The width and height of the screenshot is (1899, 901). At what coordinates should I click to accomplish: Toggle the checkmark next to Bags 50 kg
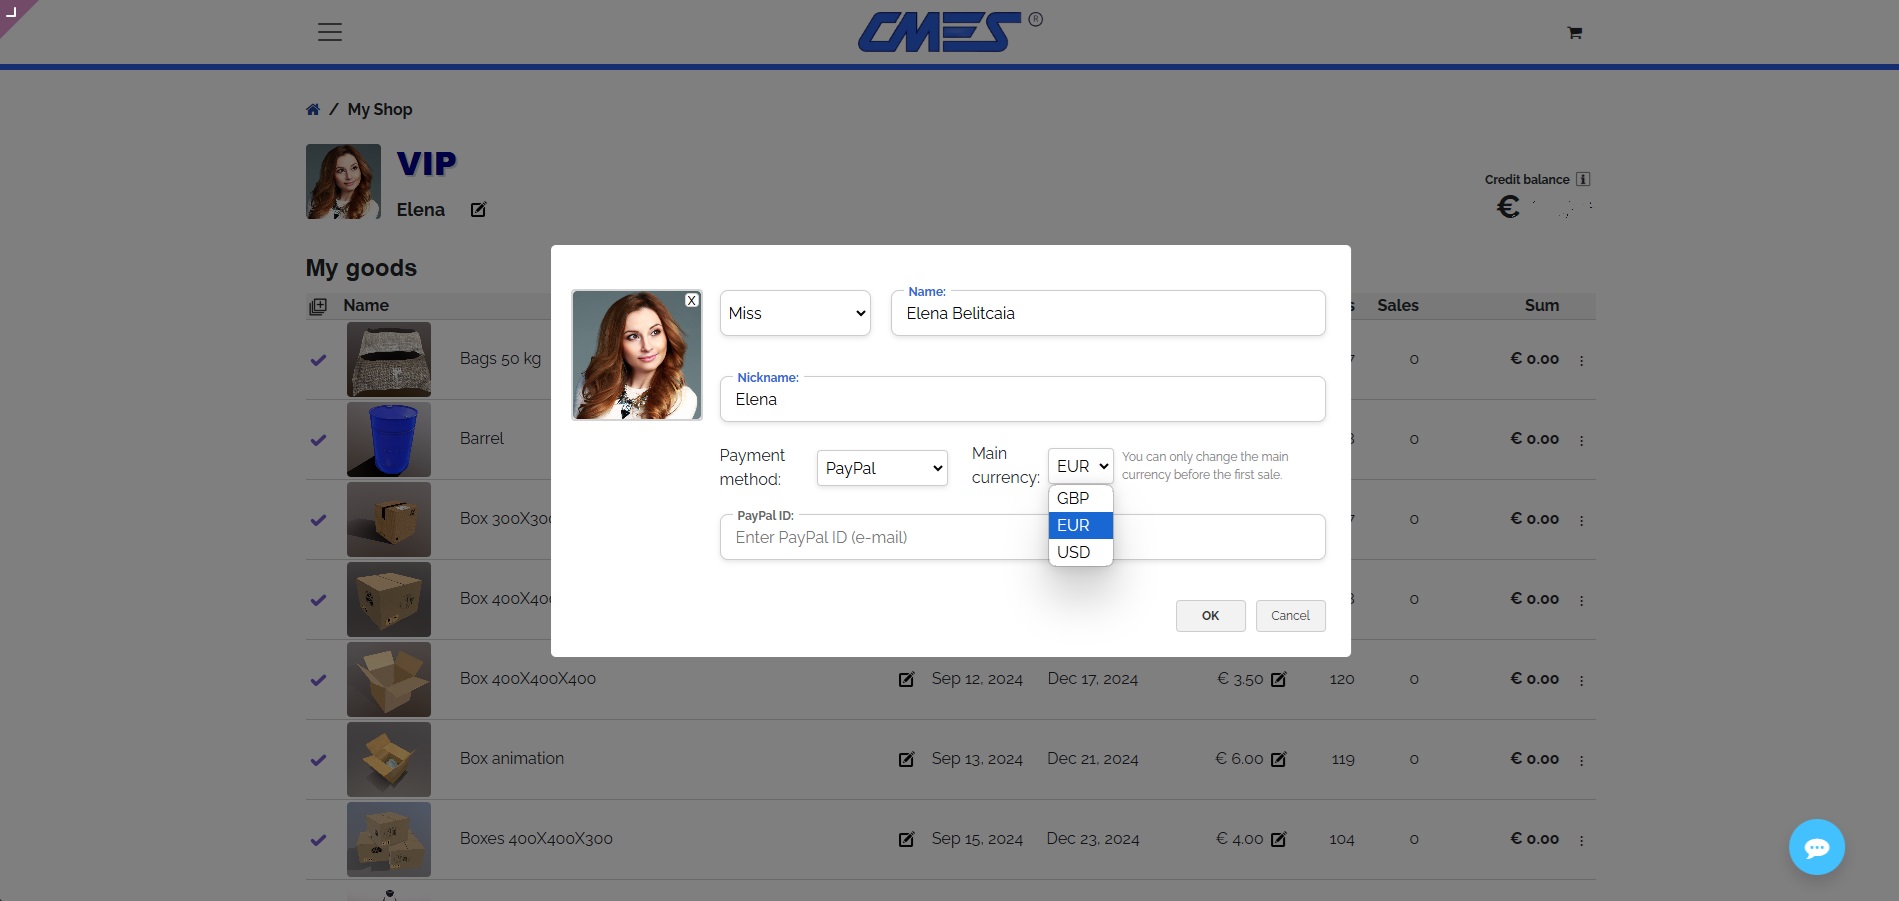pyautogui.click(x=318, y=360)
